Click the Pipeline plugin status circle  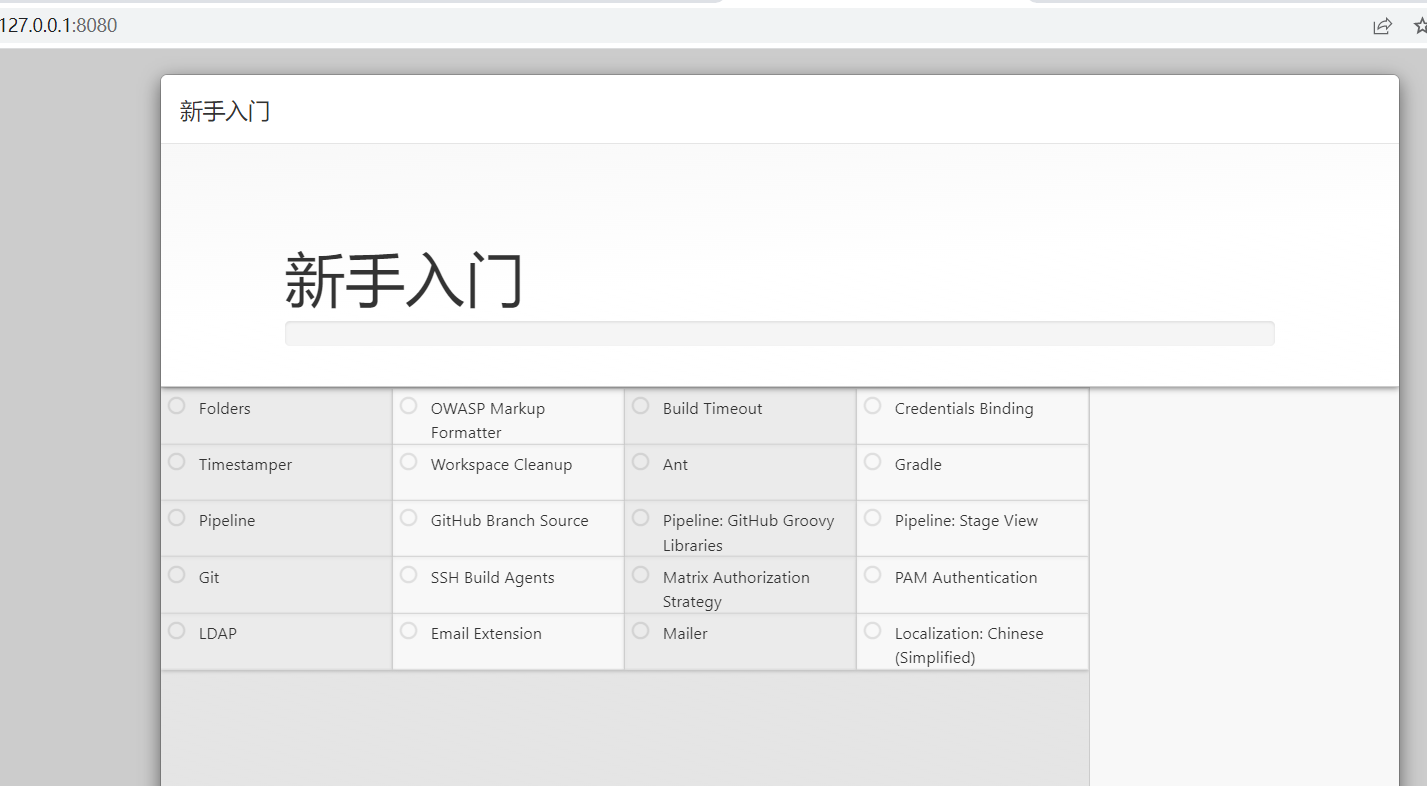point(177,518)
